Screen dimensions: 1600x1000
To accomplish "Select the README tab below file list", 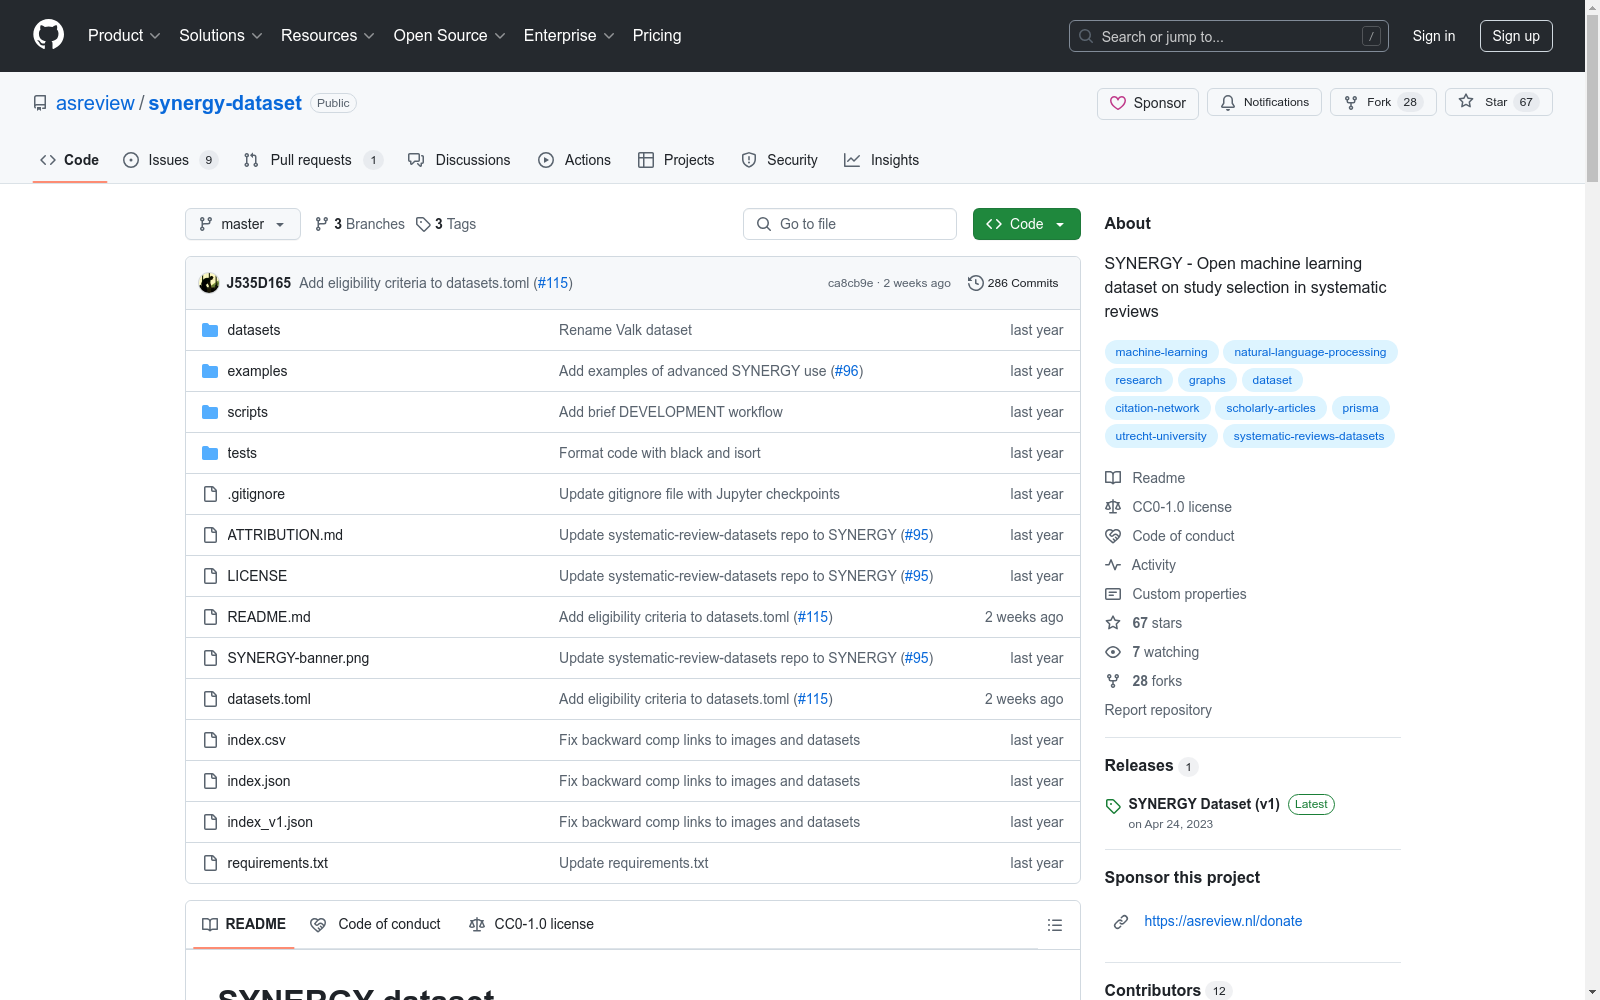I will pos(244,924).
